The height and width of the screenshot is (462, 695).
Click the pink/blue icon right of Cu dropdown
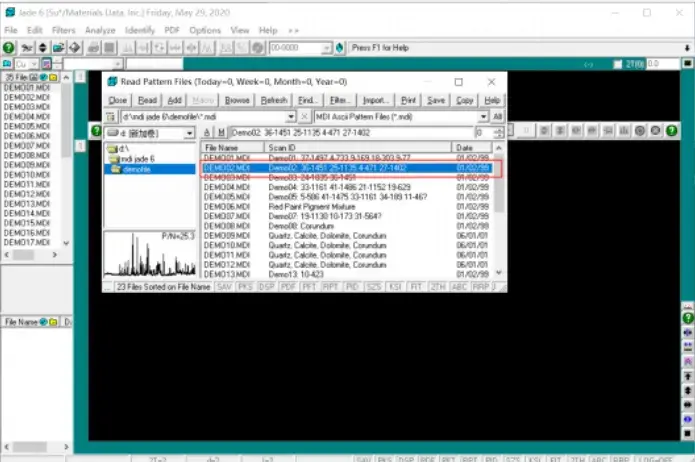(x=46, y=64)
